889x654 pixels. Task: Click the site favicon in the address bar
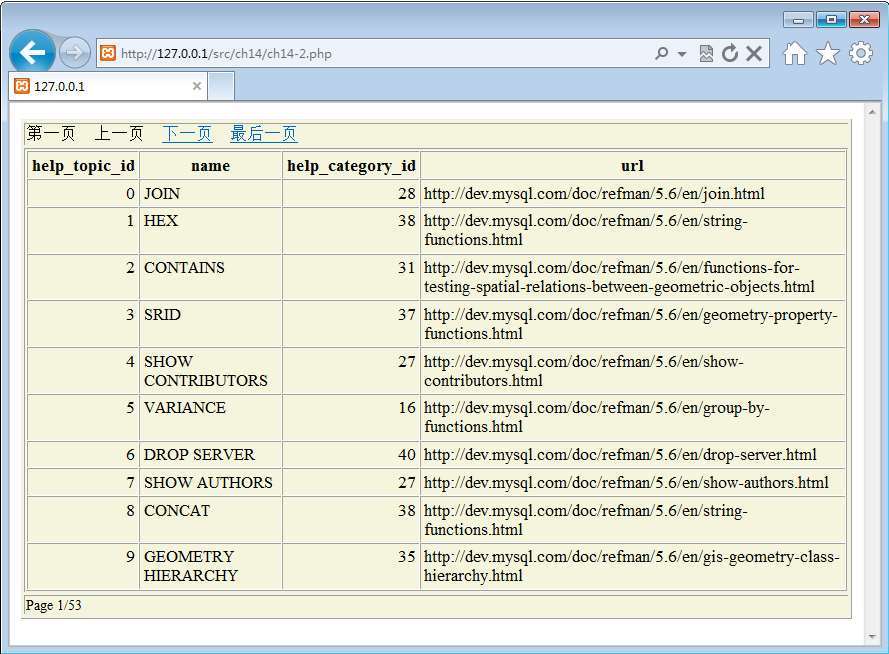[x=108, y=53]
